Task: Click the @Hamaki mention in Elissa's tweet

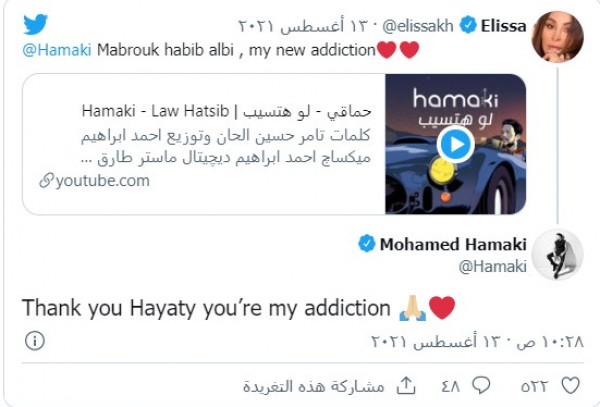Action: click(x=57, y=50)
